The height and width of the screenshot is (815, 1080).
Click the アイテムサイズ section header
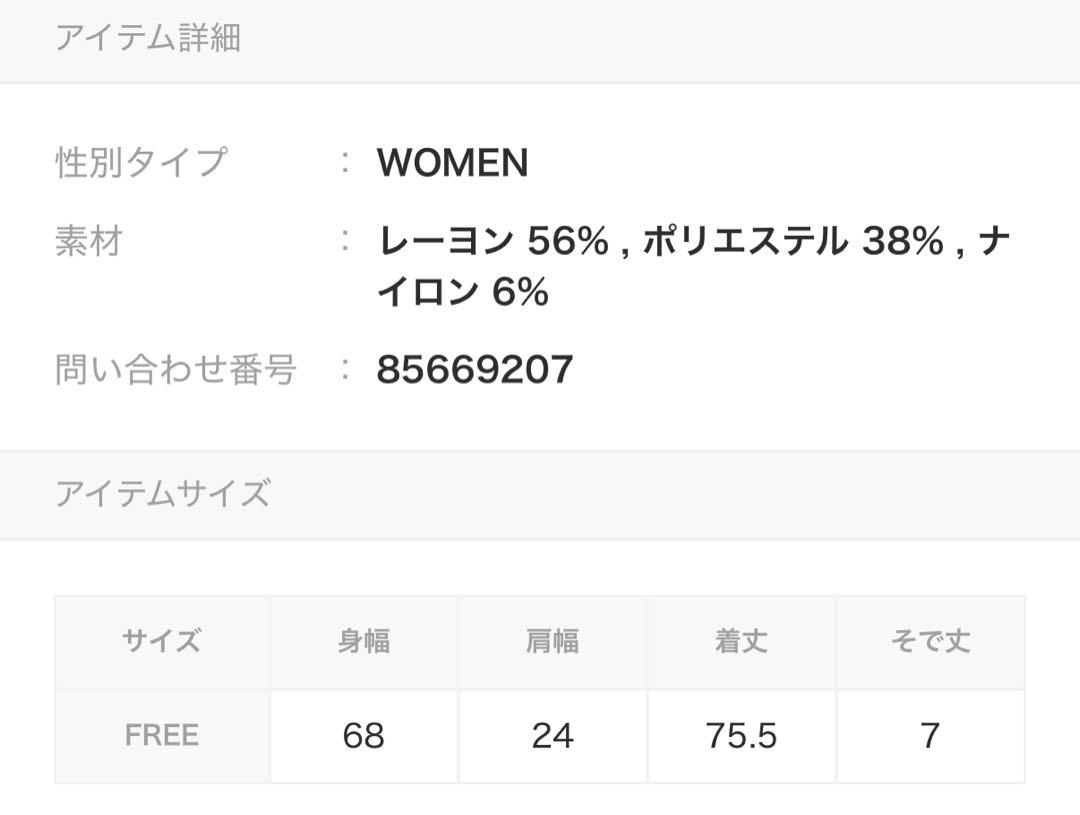point(163,494)
